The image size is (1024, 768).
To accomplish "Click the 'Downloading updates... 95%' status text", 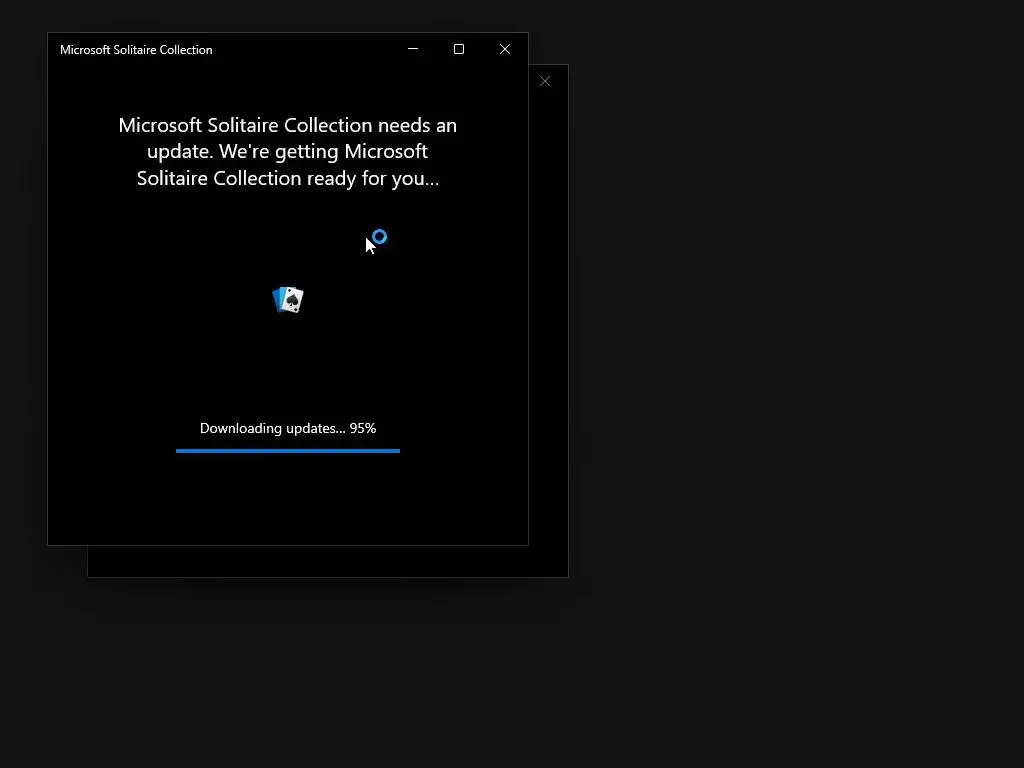I will coord(288,428).
